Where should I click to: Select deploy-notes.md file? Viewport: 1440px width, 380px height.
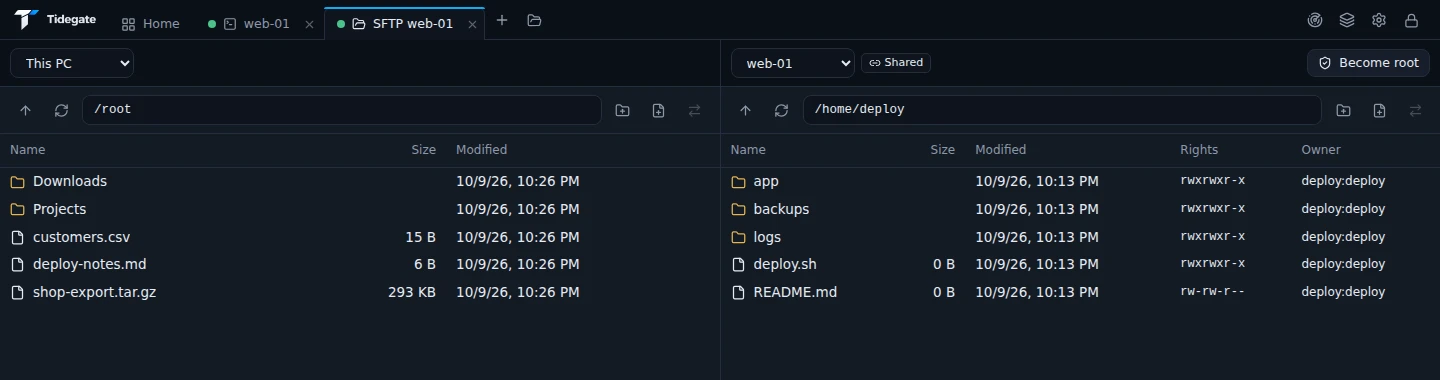[360, 264]
